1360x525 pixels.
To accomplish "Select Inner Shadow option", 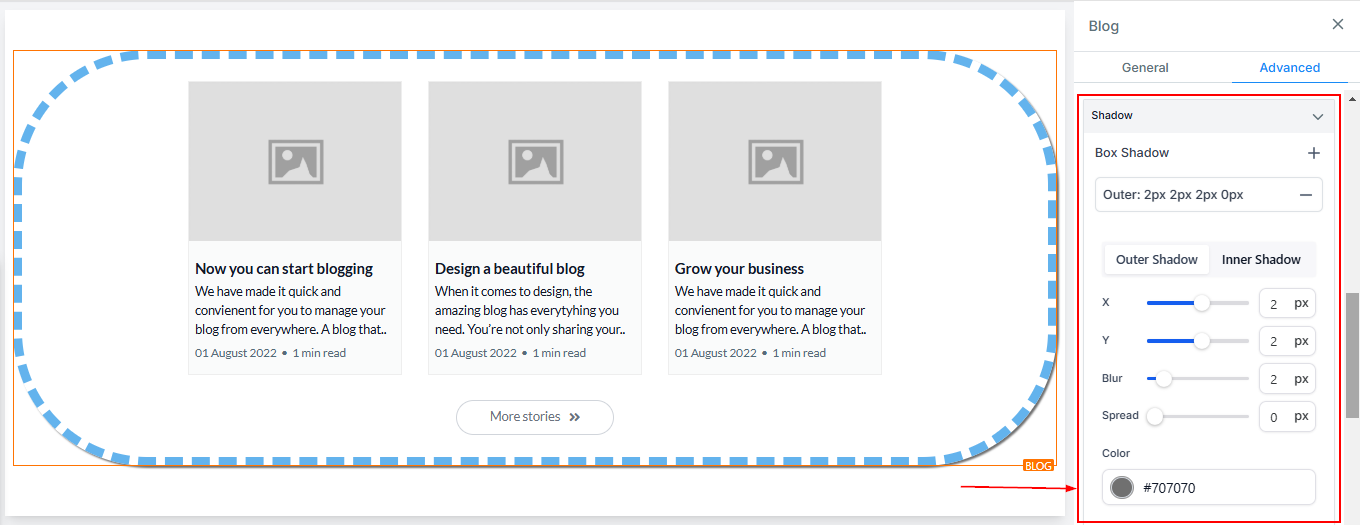I will (1261, 260).
